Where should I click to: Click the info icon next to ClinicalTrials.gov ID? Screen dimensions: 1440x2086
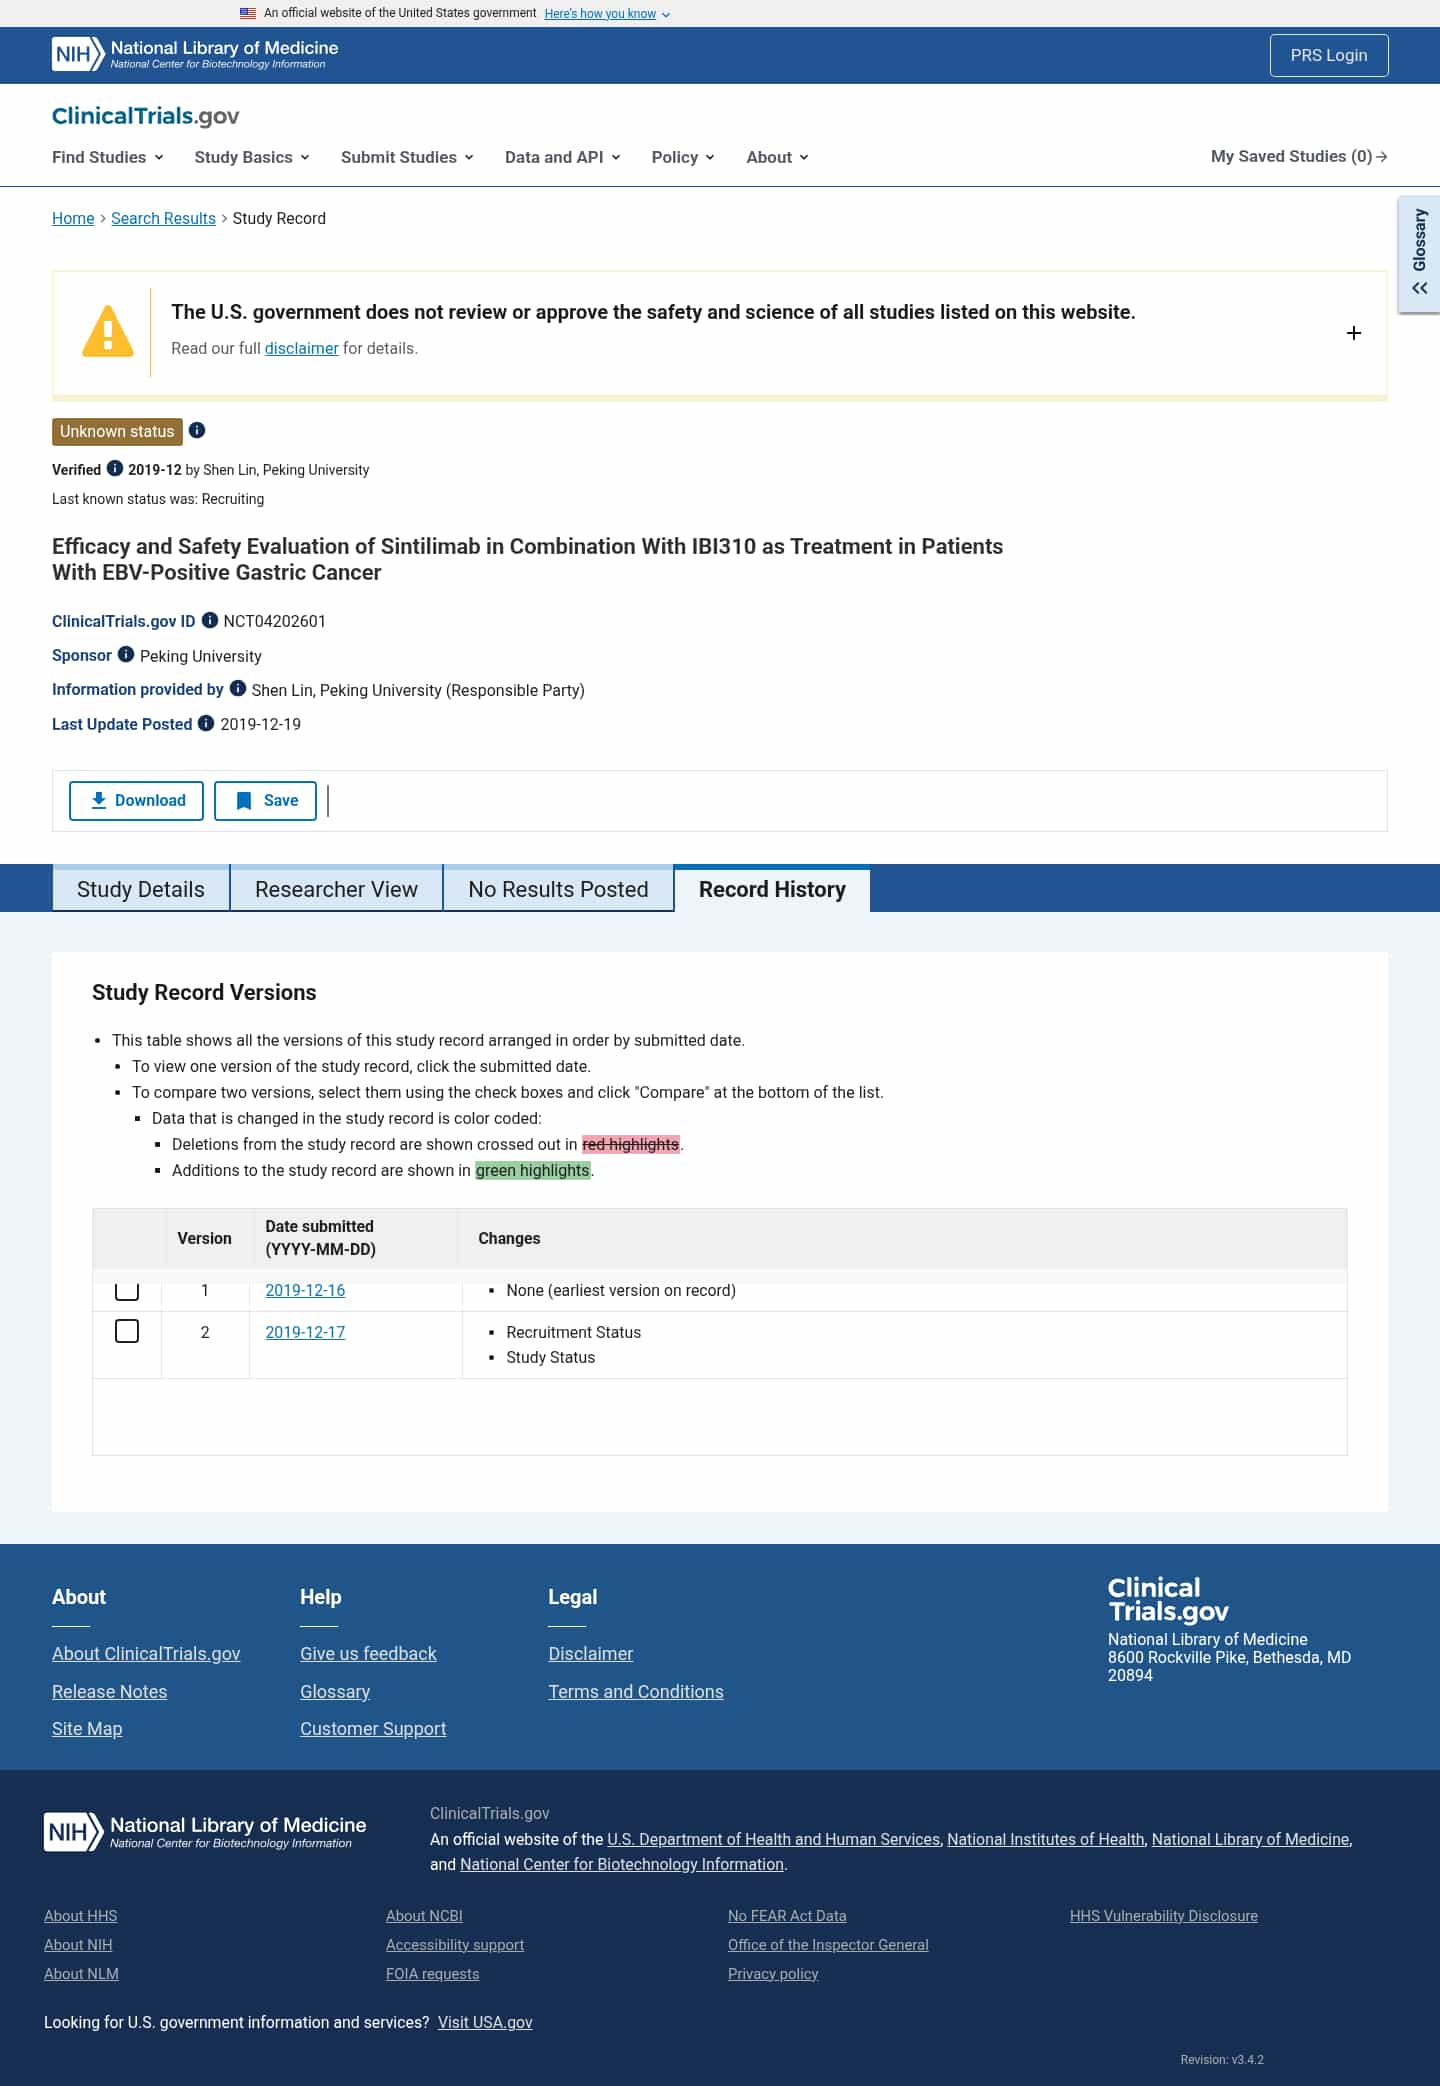(210, 620)
